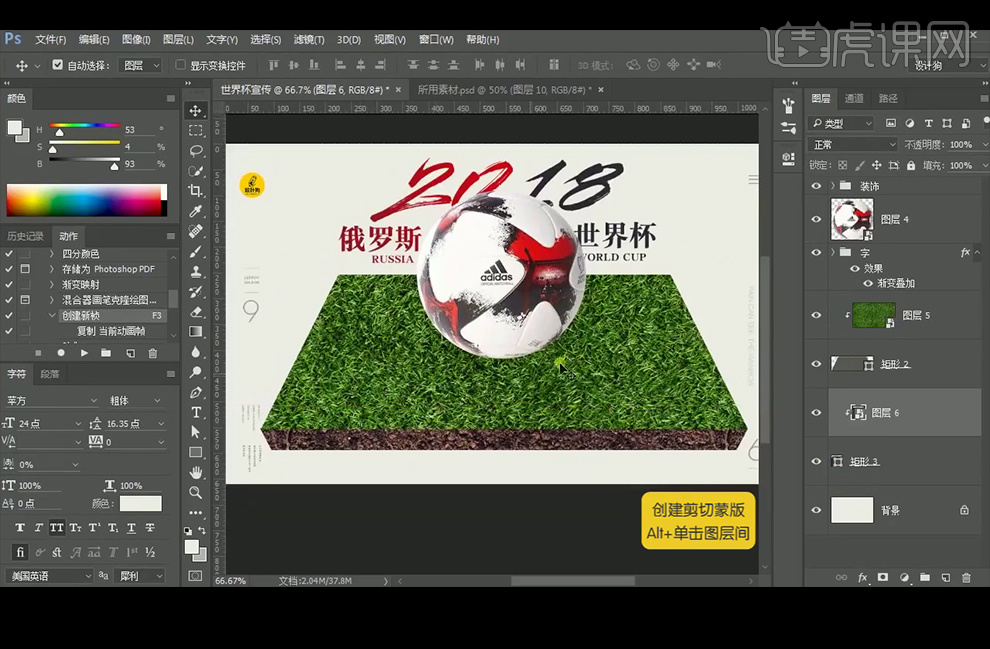The image size is (990, 649).
Task: Open the 滤镜 menu
Action: pyautogui.click(x=308, y=39)
